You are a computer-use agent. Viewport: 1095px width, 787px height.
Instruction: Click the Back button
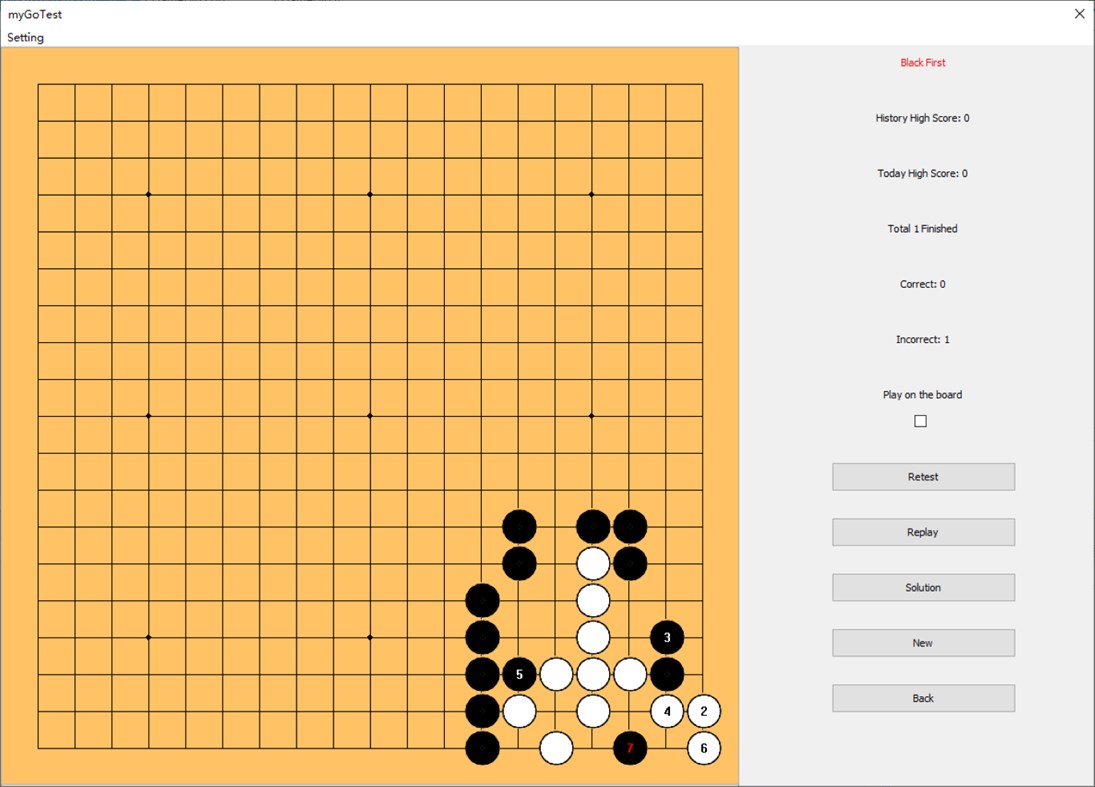[x=922, y=697]
